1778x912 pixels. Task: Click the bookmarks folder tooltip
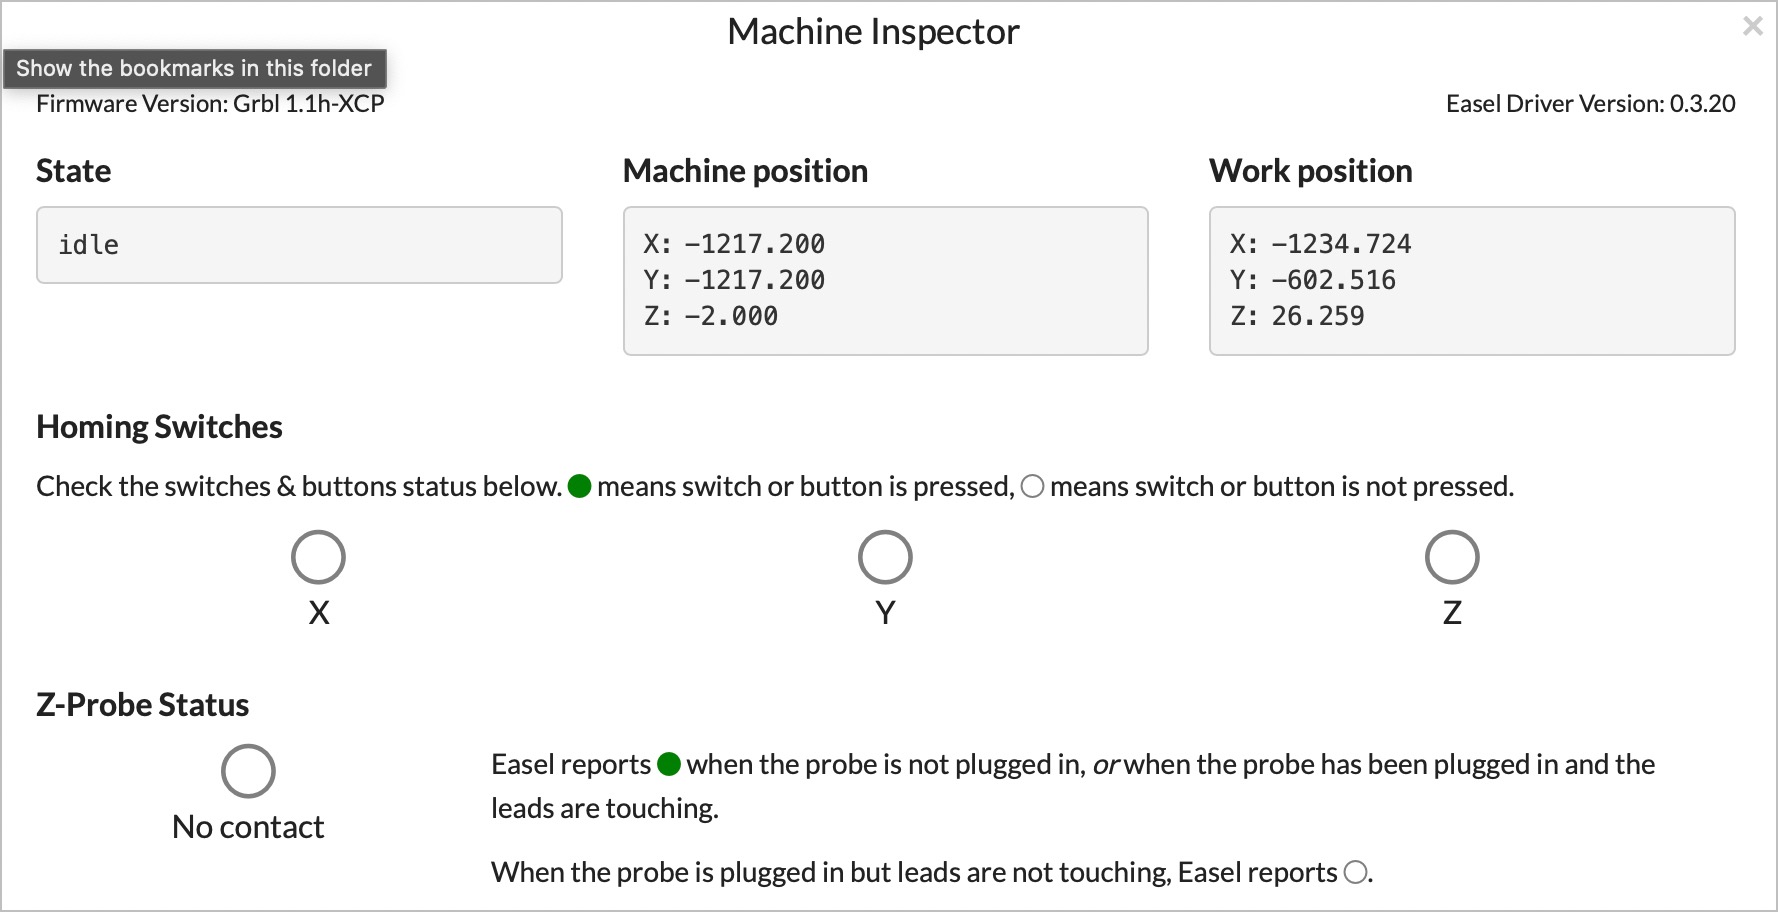[194, 69]
